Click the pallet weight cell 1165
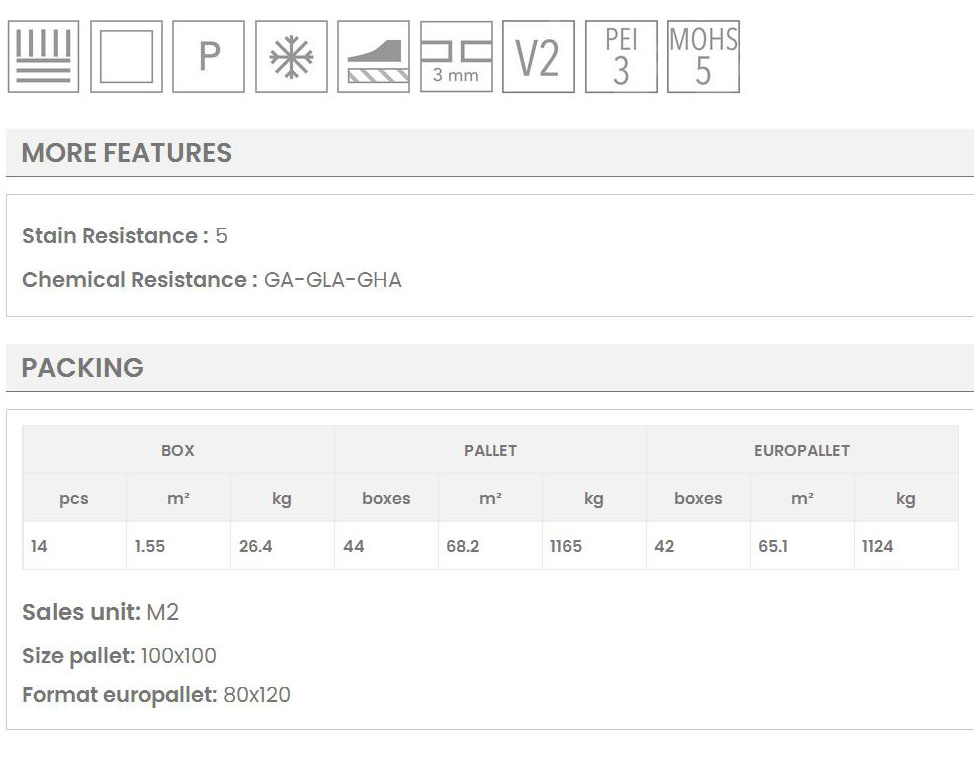This screenshot has width=974, height=757. coord(566,547)
